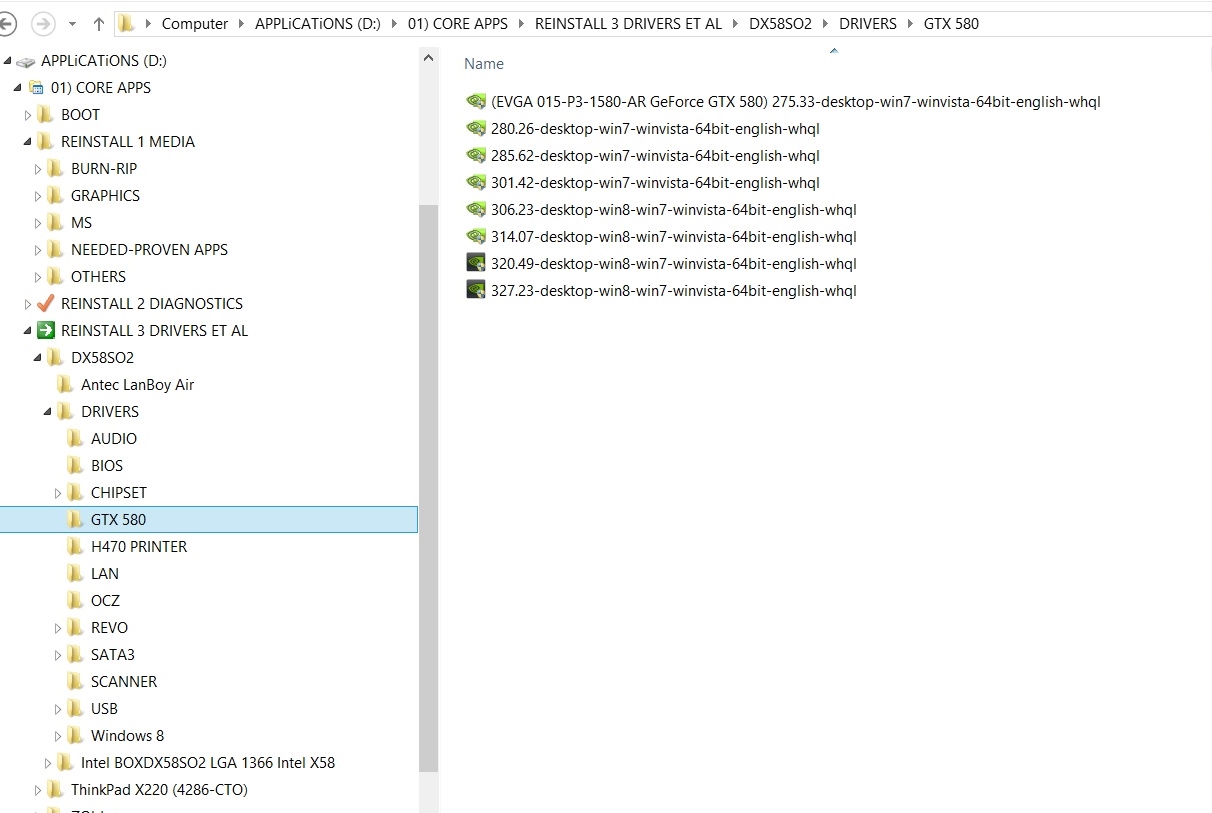Select file 285.62-desktop-win7-winvista-64bit-english-whql

click(655, 156)
